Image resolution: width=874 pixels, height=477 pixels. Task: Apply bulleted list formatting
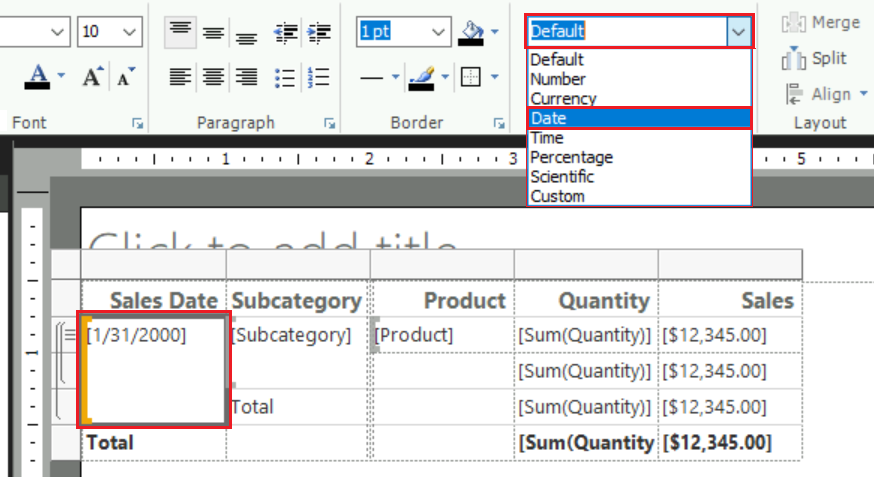click(285, 76)
